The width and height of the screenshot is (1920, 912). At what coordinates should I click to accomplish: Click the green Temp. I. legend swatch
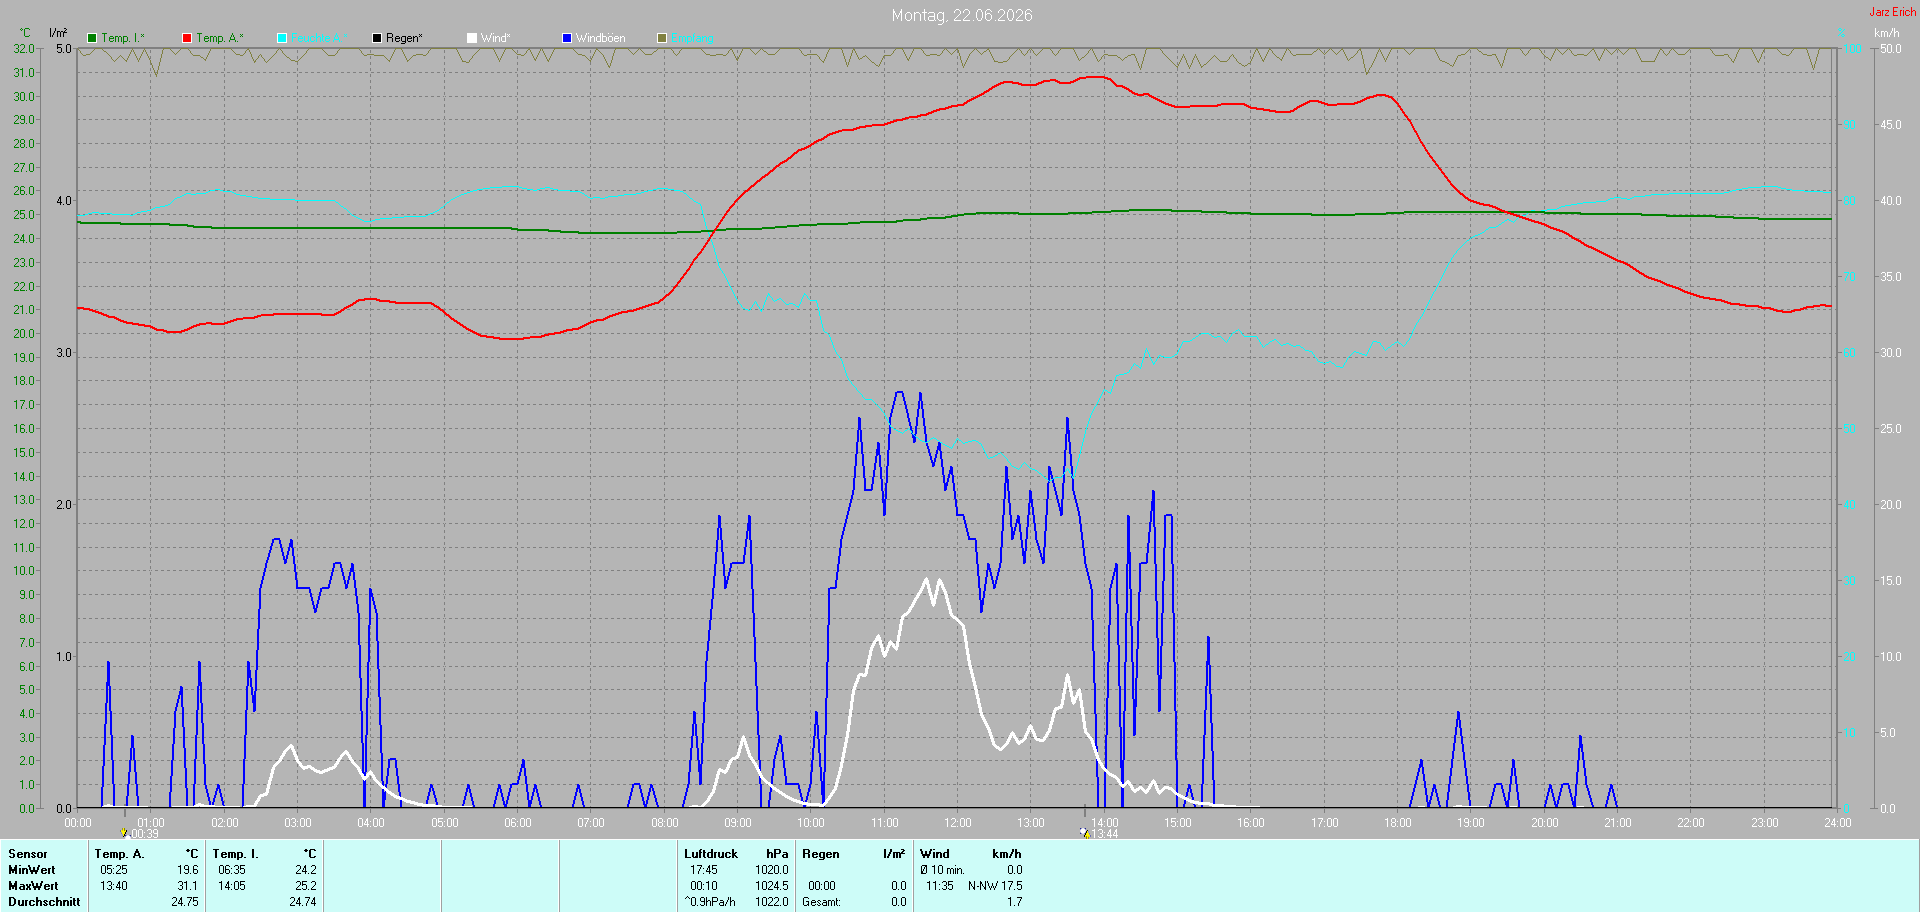(92, 38)
